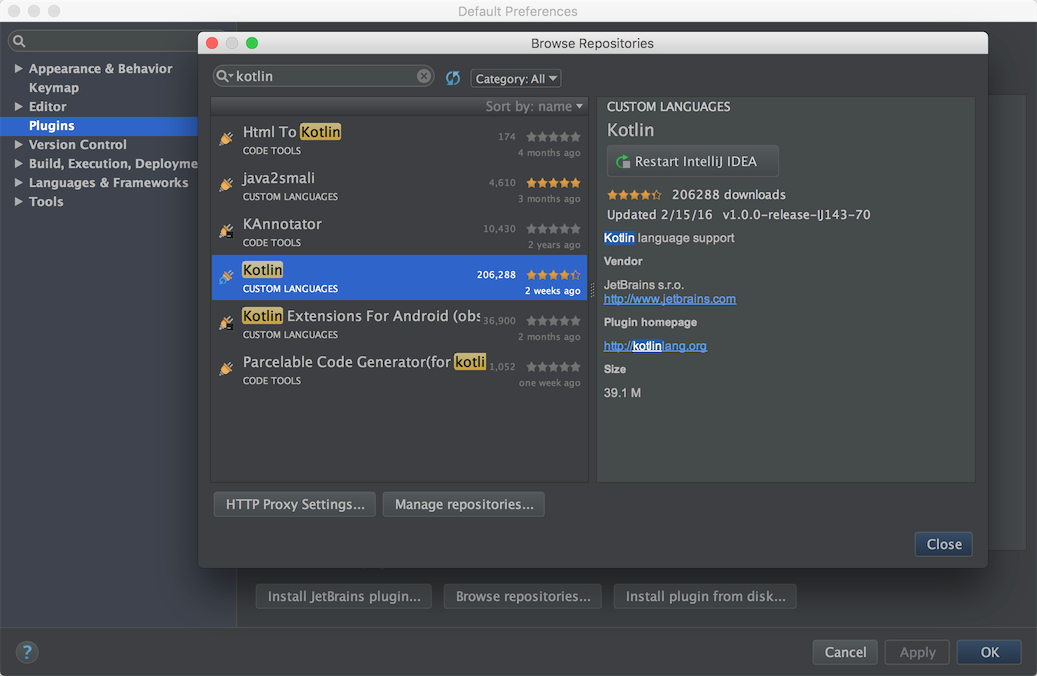Click star rating in Kotlin details panel
Viewport: 1037px width, 676px height.
pyautogui.click(x=634, y=194)
